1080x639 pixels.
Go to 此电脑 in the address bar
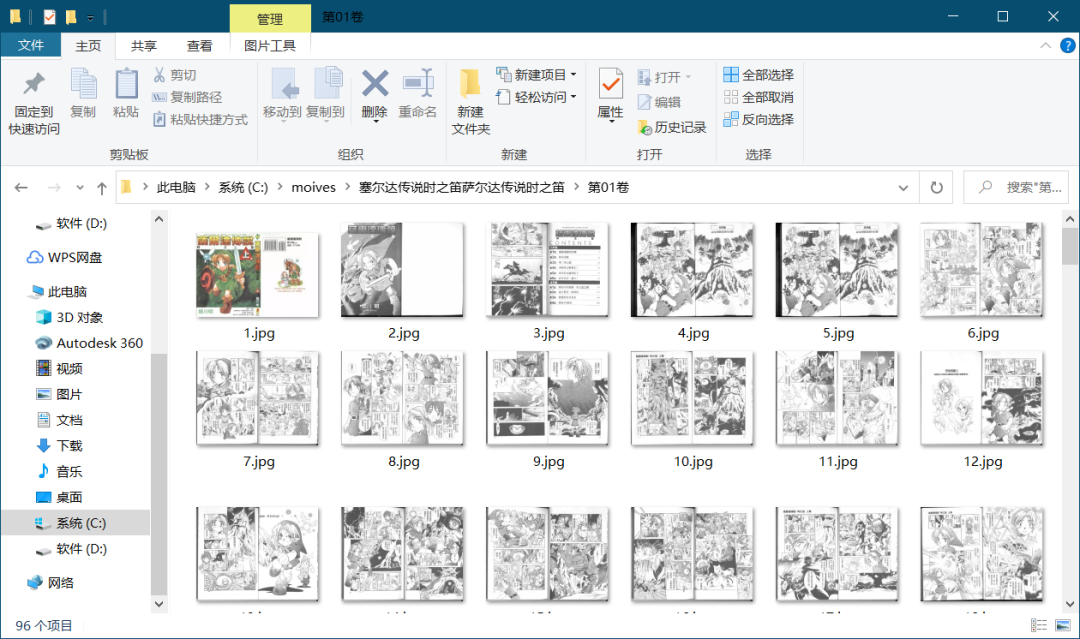tap(176, 187)
